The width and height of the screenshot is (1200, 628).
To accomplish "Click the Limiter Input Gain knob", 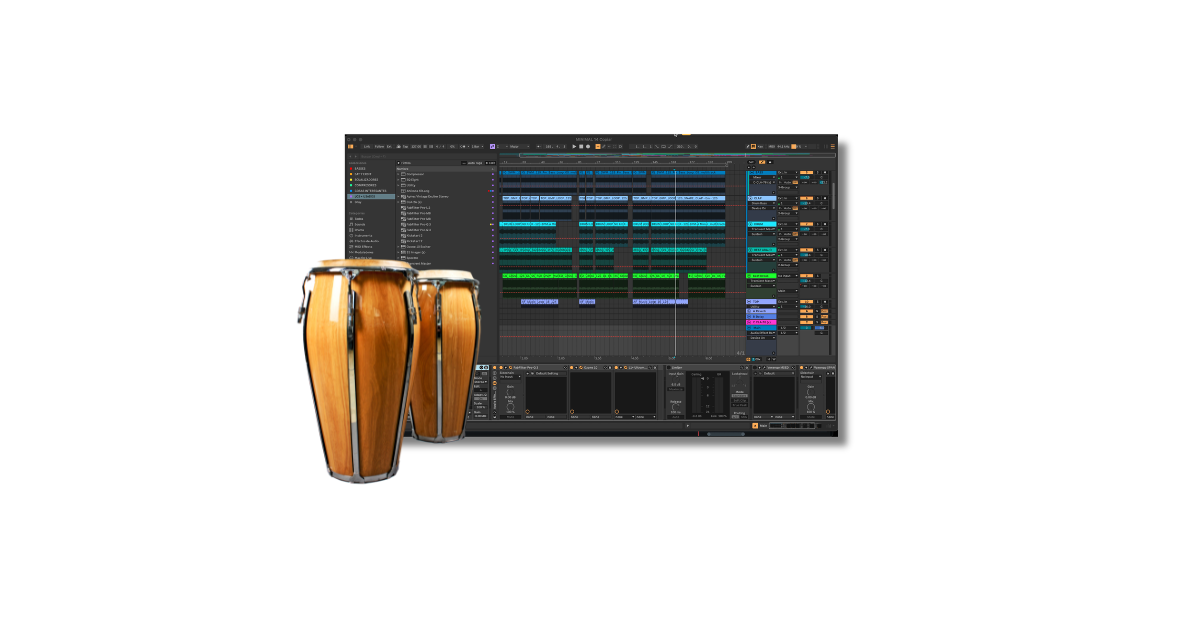I will pyautogui.click(x=676, y=379).
